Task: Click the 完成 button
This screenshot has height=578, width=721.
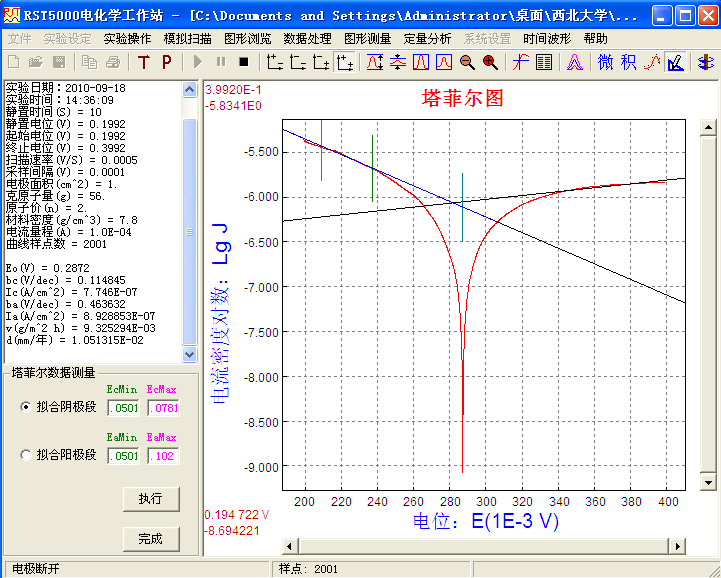Action: pyautogui.click(x=150, y=538)
